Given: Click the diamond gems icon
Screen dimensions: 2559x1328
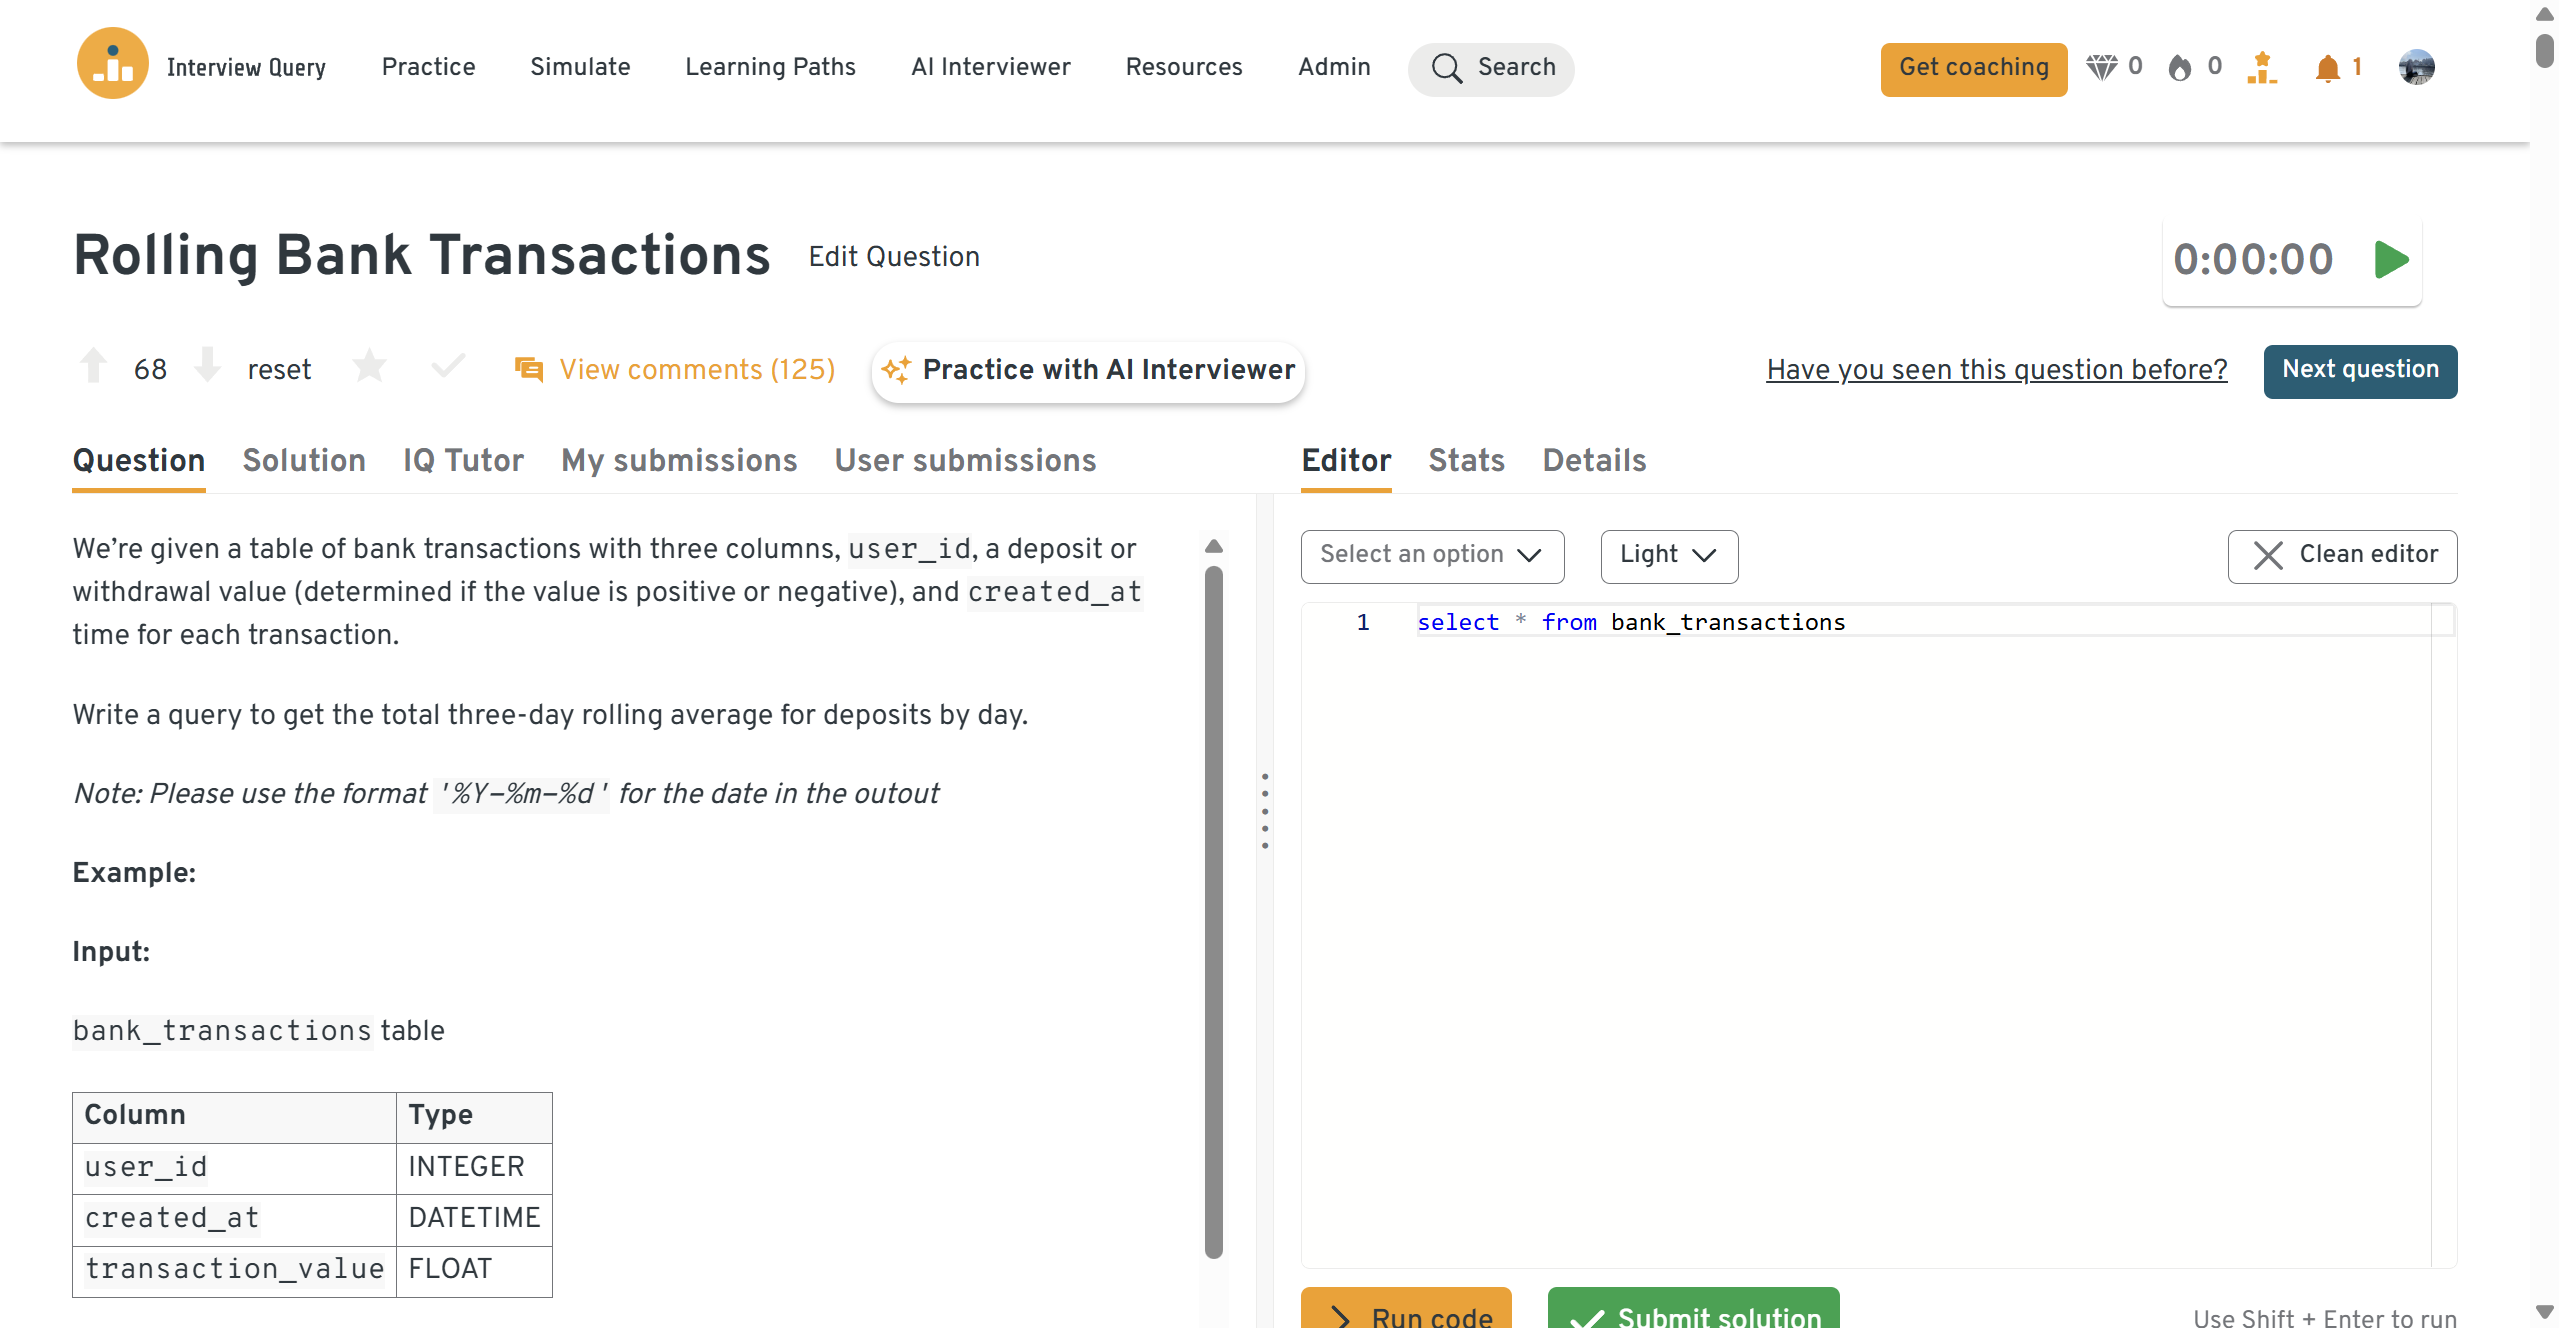Looking at the screenshot, I should 2101,67.
